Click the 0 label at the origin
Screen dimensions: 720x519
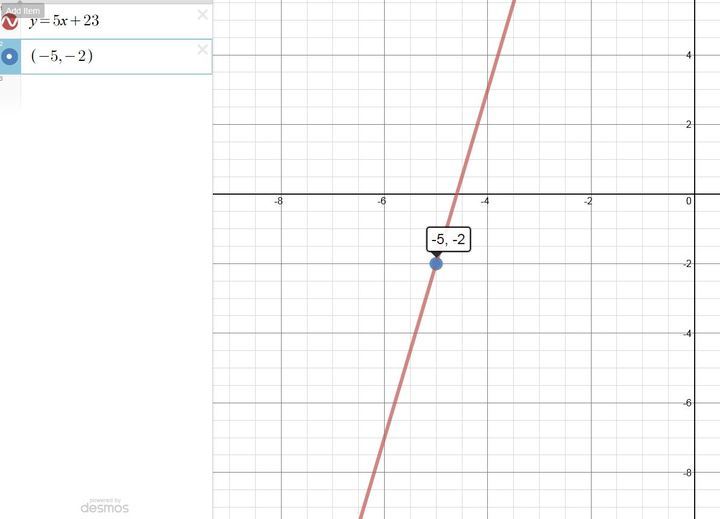(x=688, y=202)
